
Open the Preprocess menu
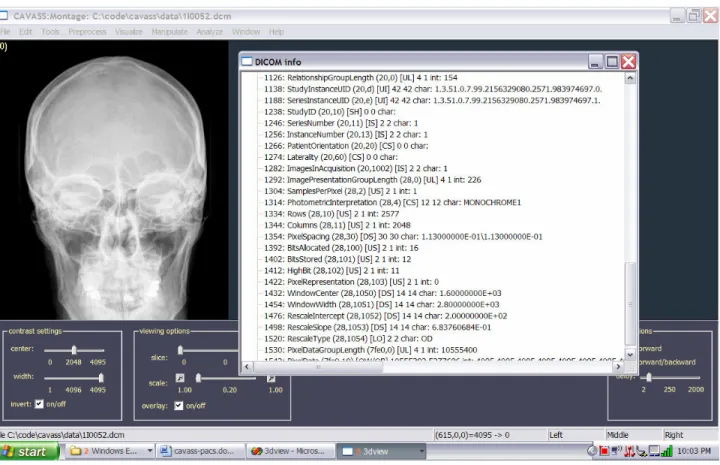tap(87, 32)
